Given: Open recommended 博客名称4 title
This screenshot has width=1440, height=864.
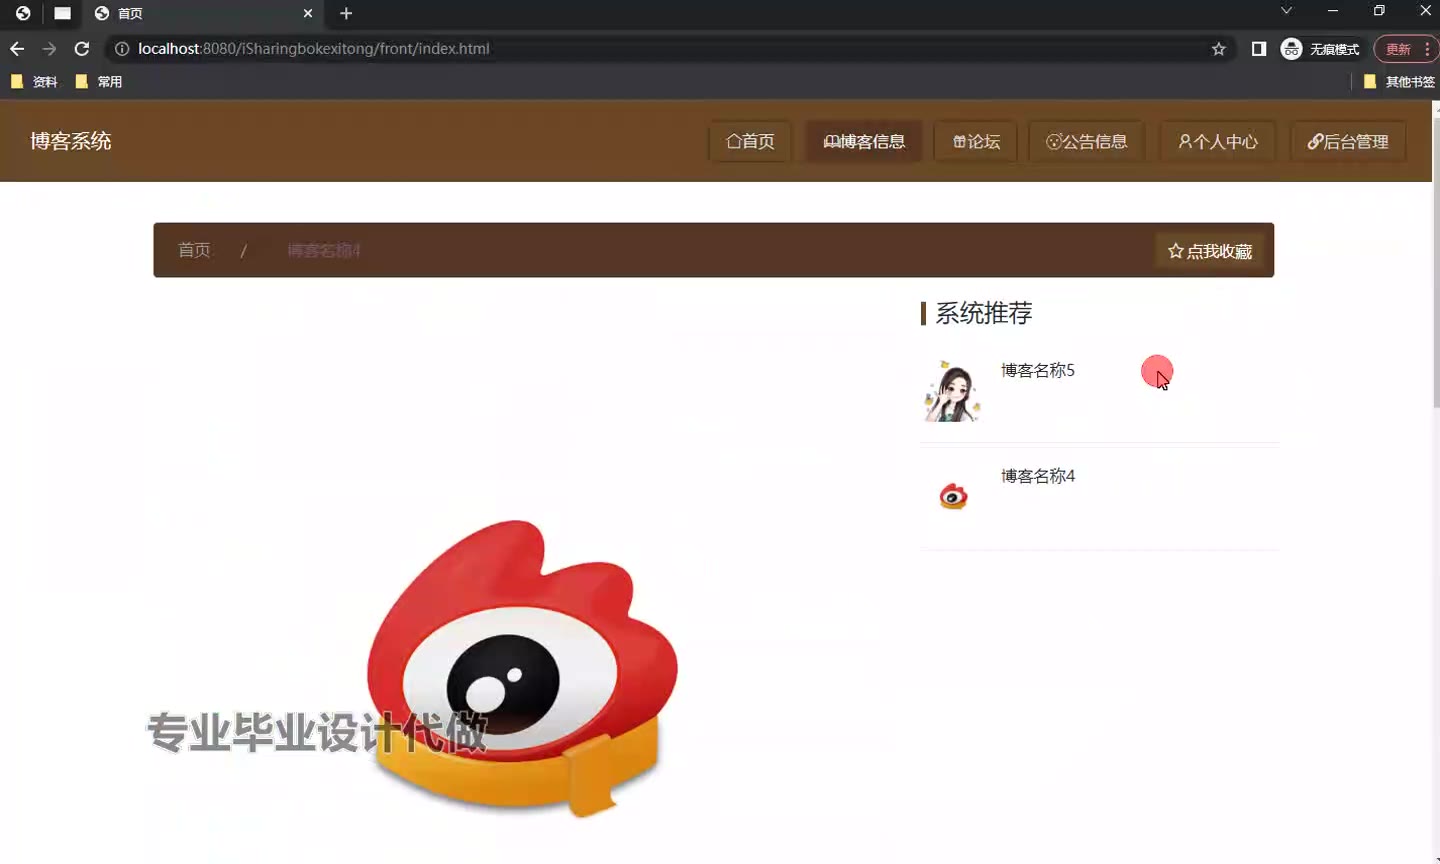Looking at the screenshot, I should pyautogui.click(x=1038, y=476).
